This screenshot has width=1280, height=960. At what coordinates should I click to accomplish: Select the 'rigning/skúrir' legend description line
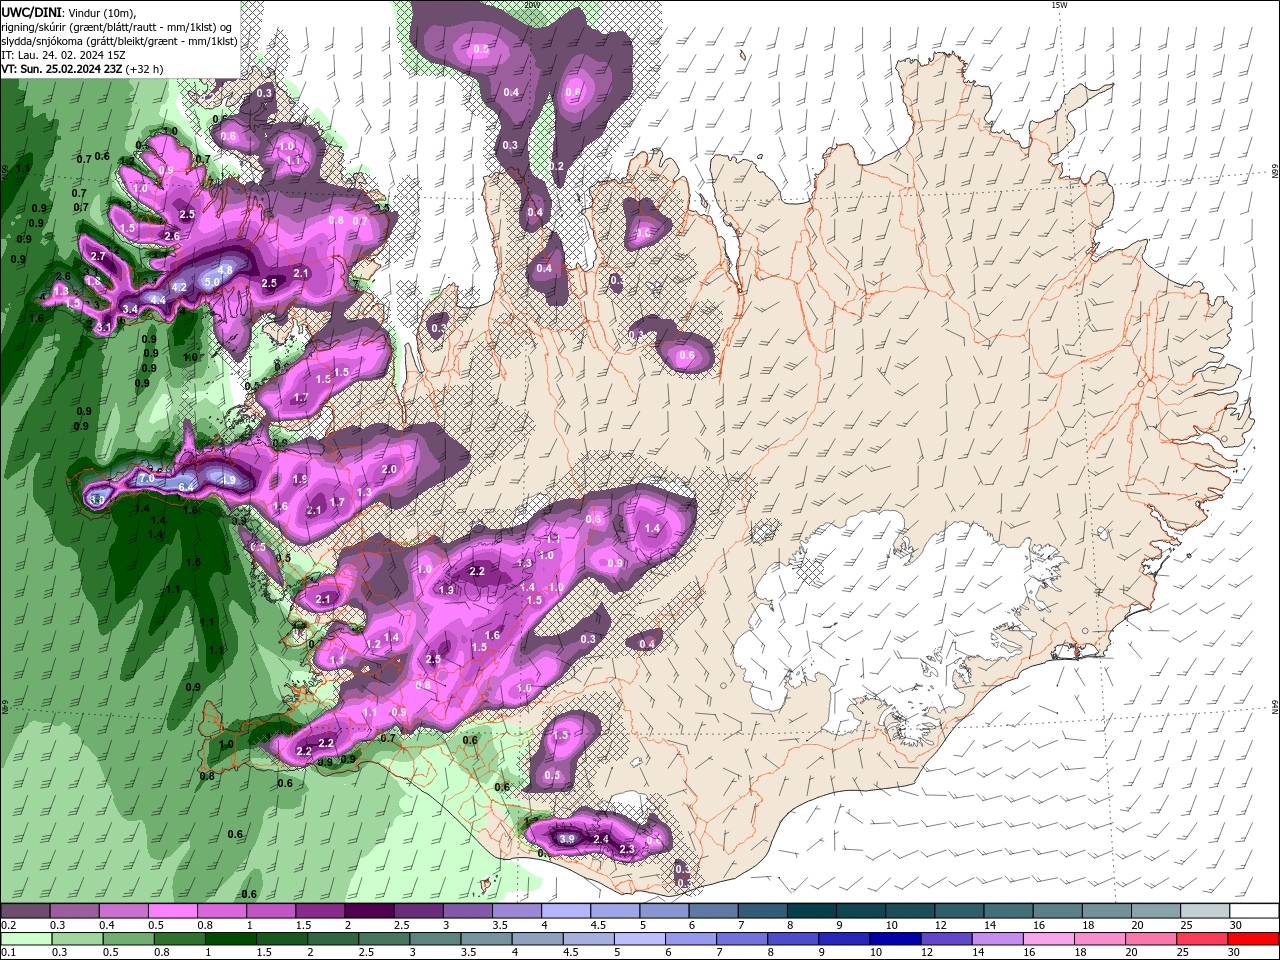tap(118, 26)
